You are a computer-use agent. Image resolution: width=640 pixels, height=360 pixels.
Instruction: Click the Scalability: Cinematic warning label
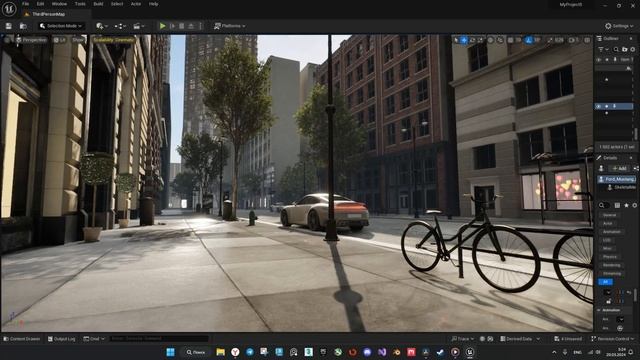click(113, 40)
